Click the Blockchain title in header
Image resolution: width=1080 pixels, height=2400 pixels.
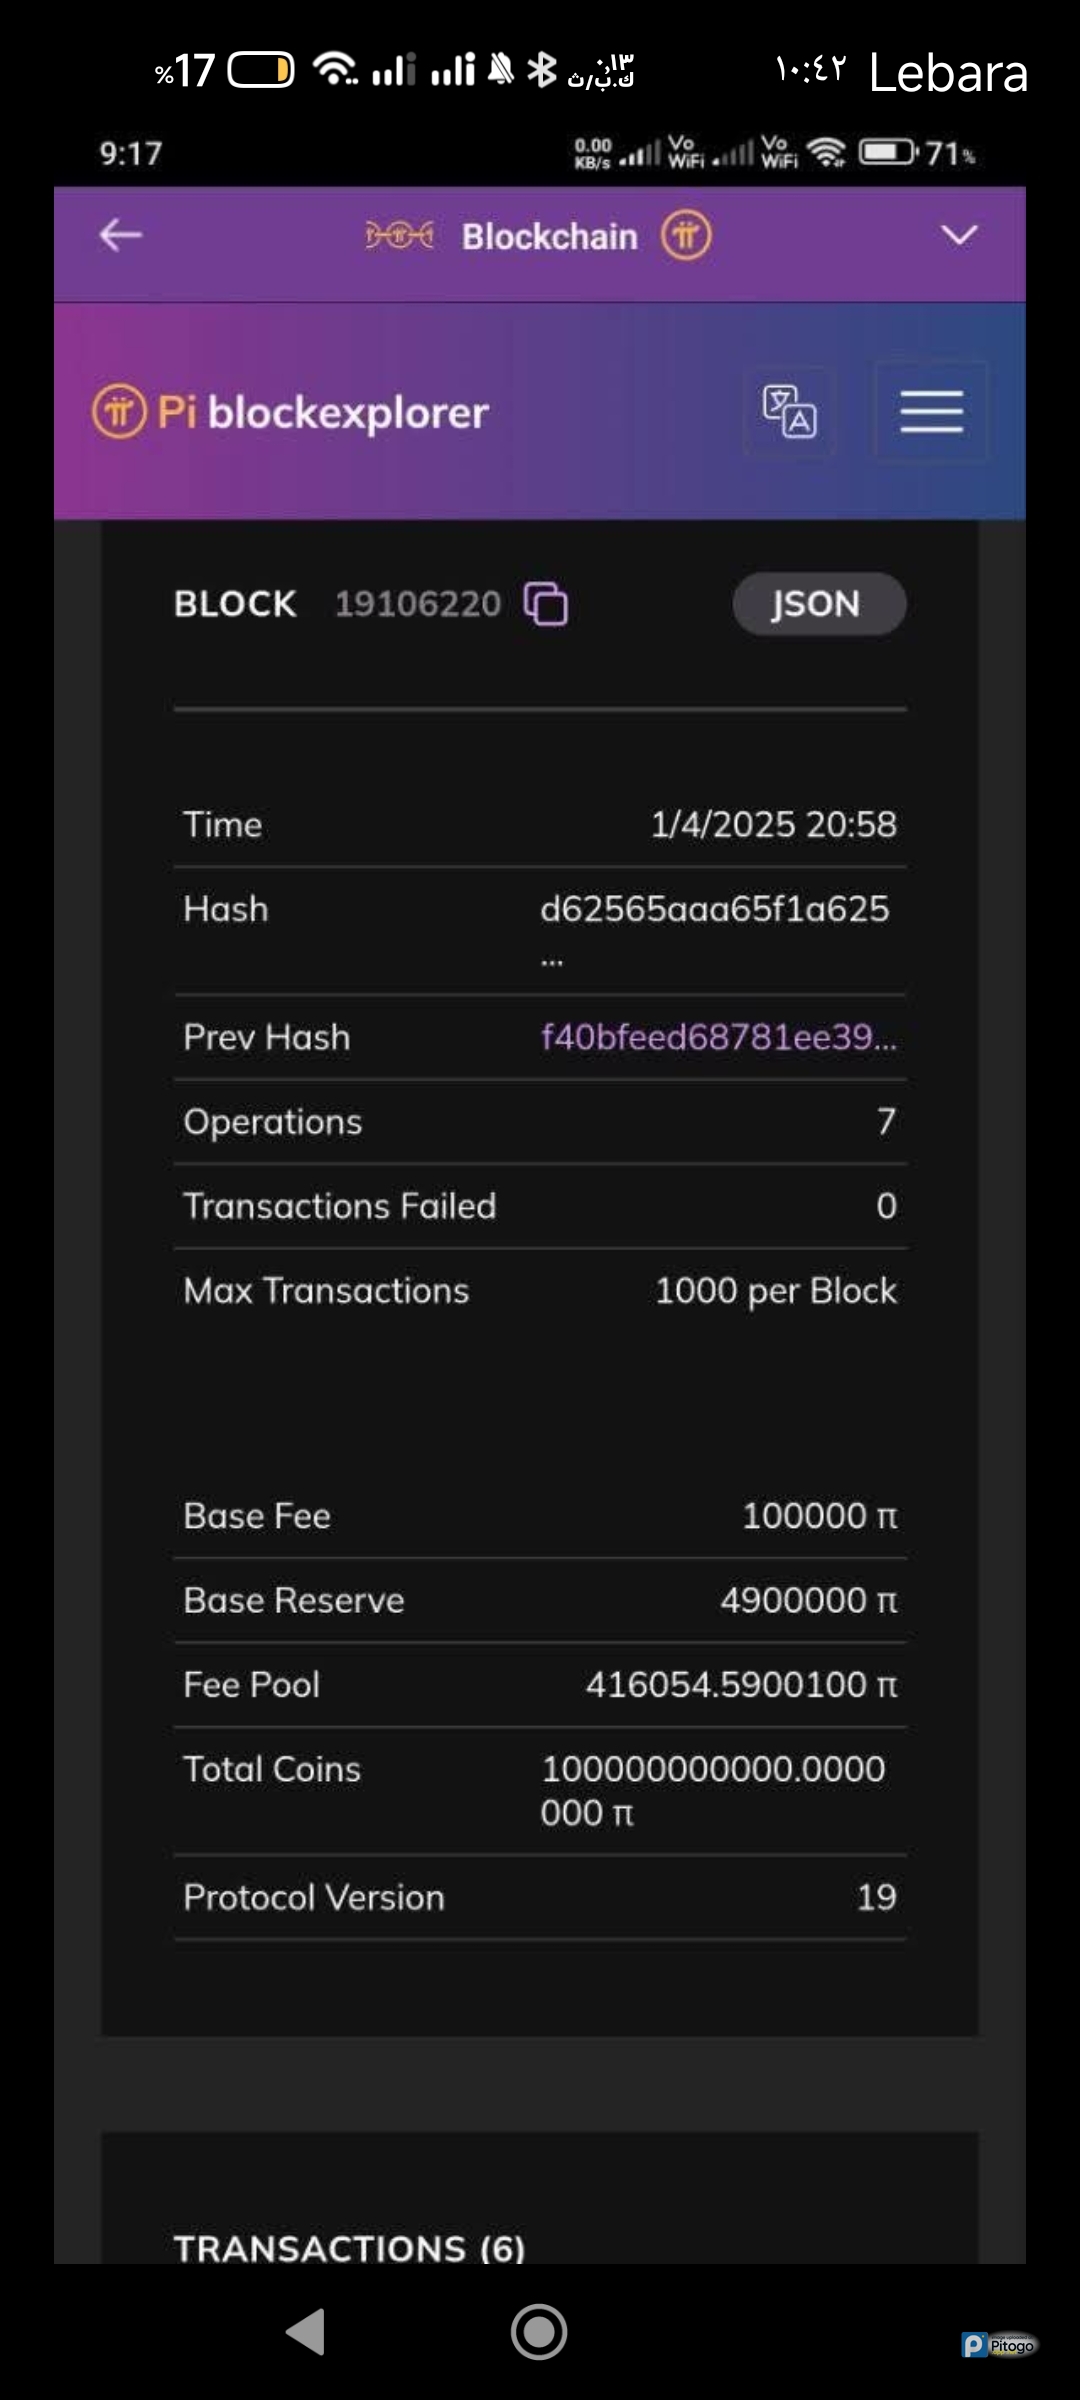(549, 237)
